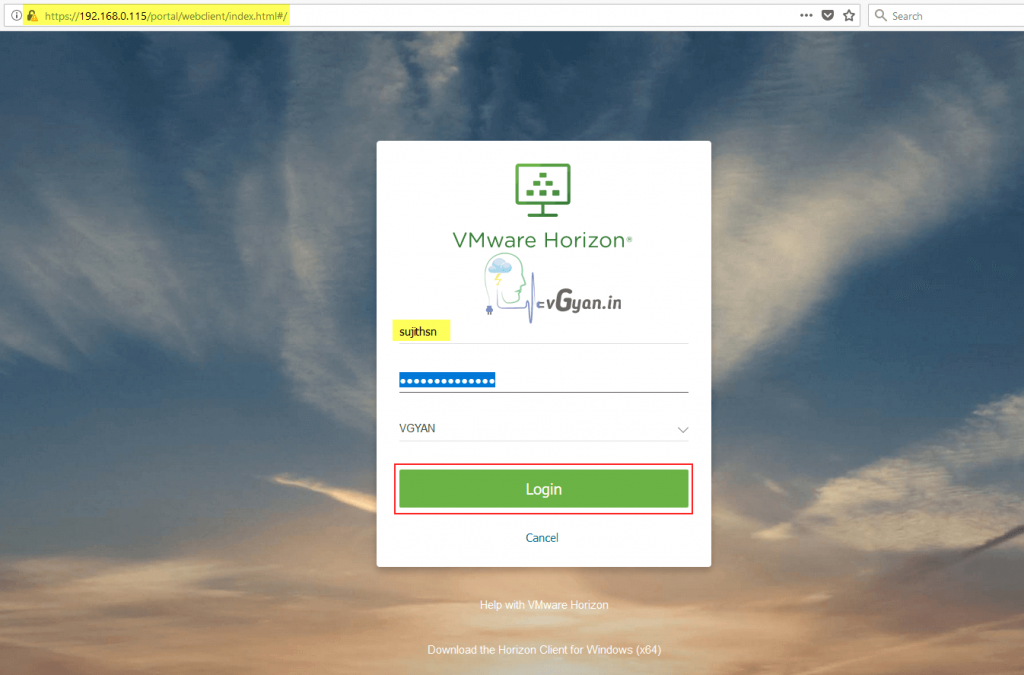Click the sujithsn username field
Image resolution: width=1024 pixels, height=675 pixels.
coord(421,330)
